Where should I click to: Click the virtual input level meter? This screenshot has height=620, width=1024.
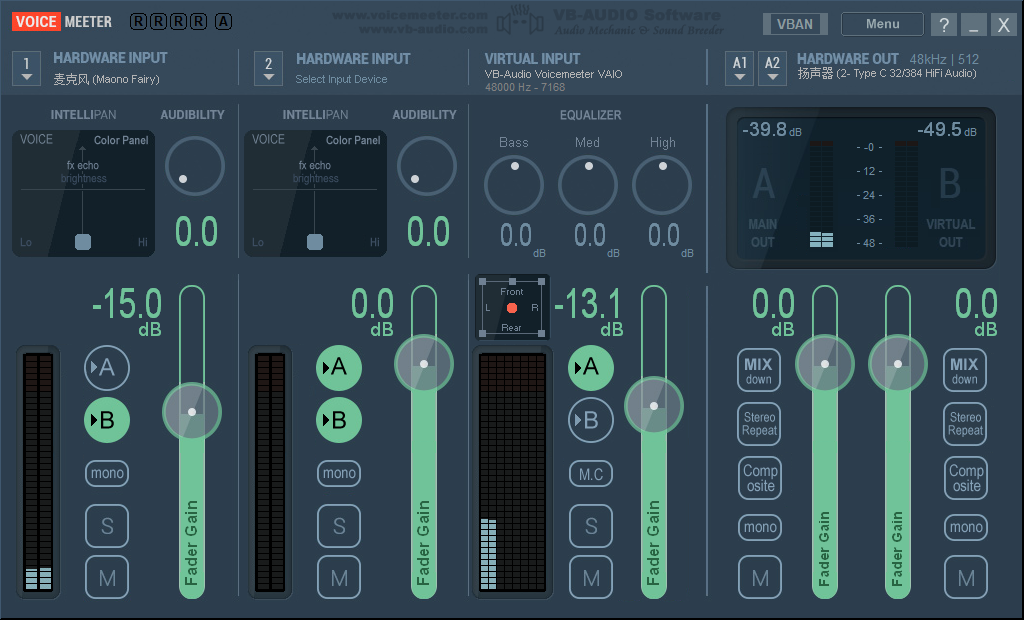click(513, 473)
